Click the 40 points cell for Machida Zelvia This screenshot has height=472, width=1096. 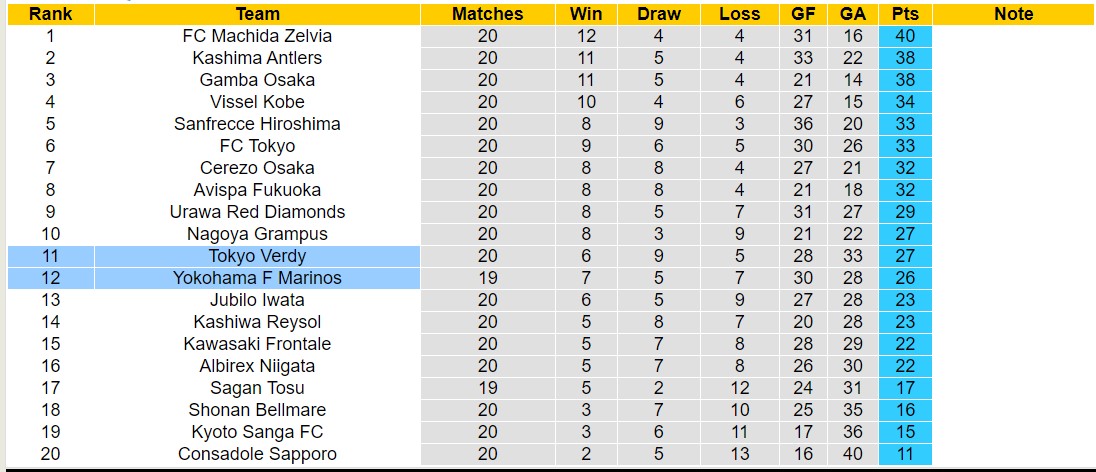pos(906,36)
